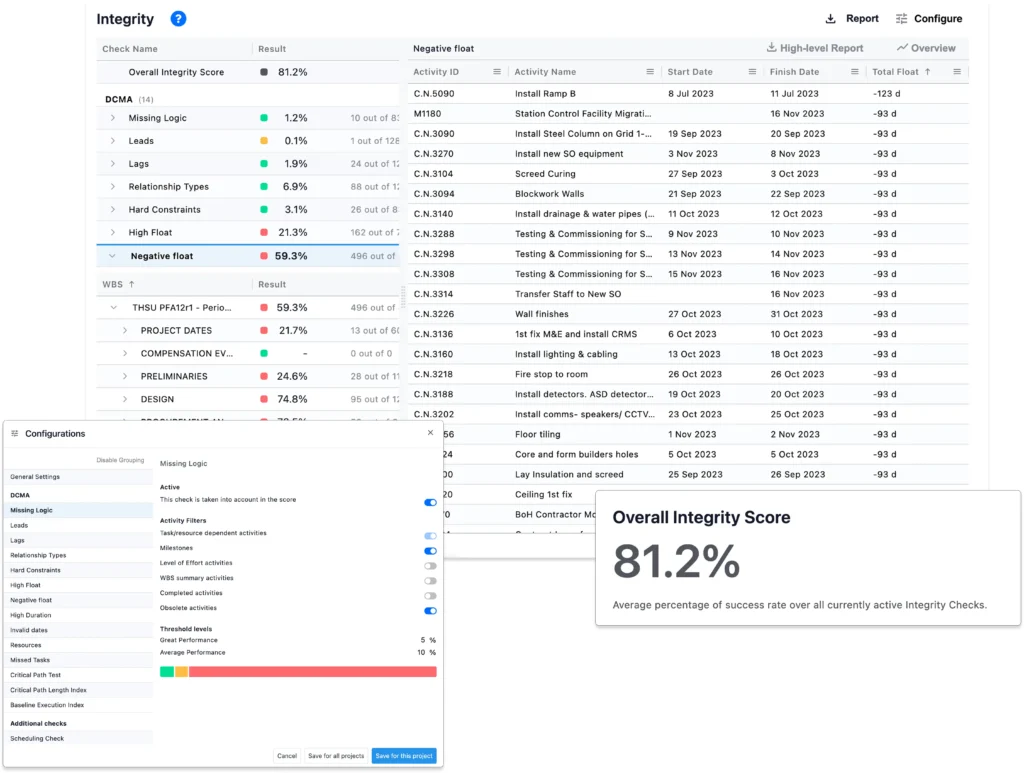Collapse the Negative float check row
Viewport: 1024px width, 773px height.
[x=113, y=256]
